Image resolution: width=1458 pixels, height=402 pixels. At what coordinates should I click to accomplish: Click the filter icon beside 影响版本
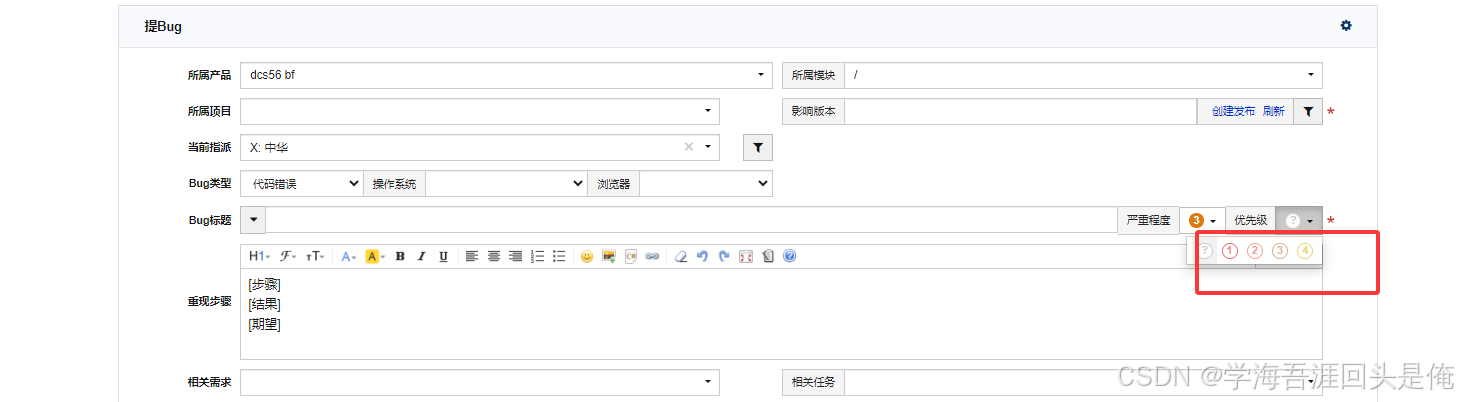click(x=1308, y=112)
